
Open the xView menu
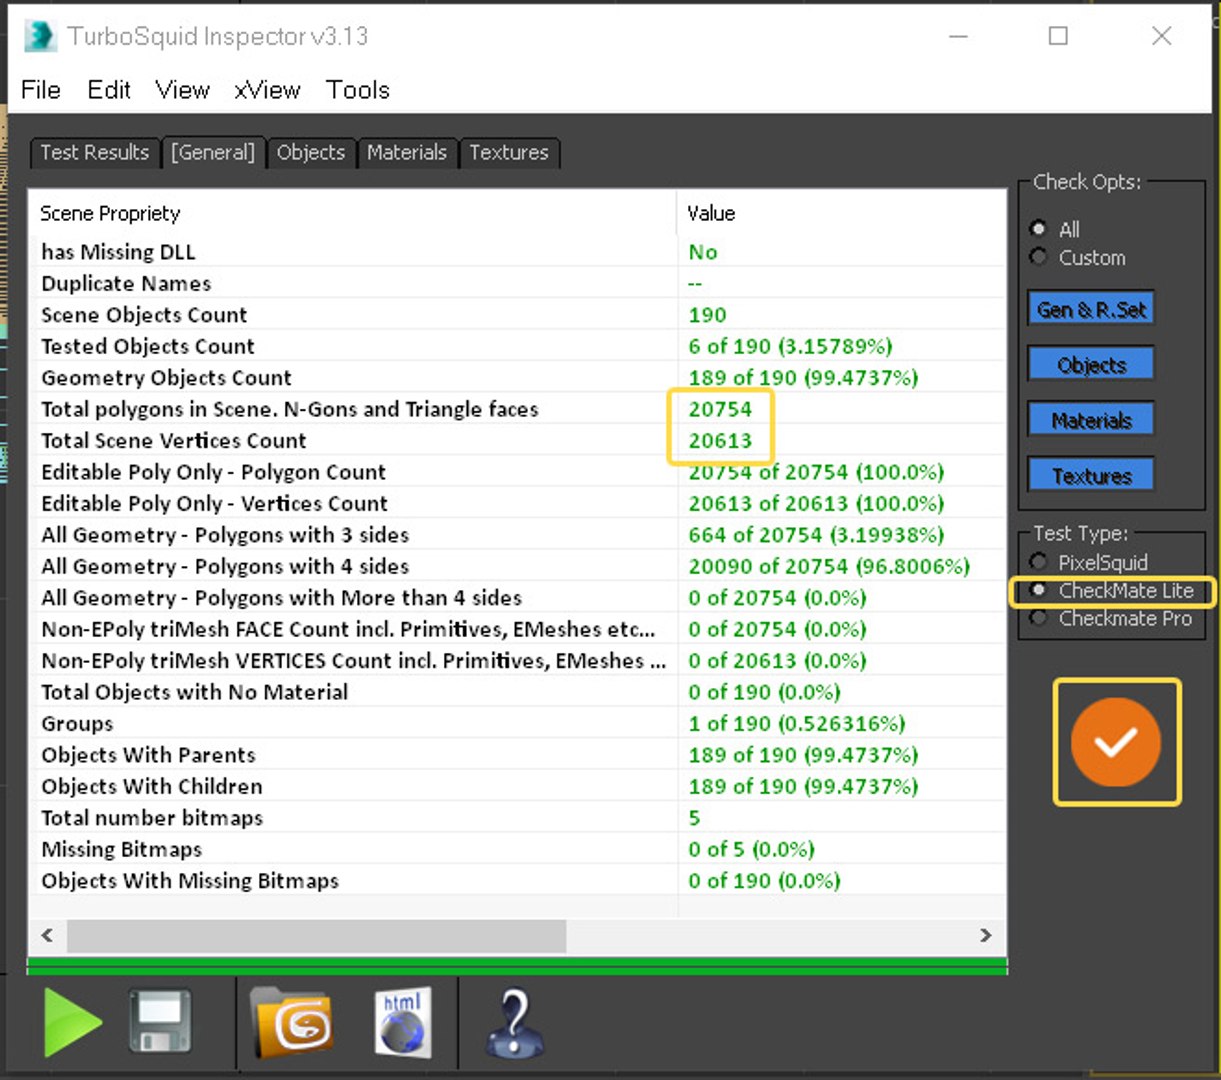click(x=267, y=90)
